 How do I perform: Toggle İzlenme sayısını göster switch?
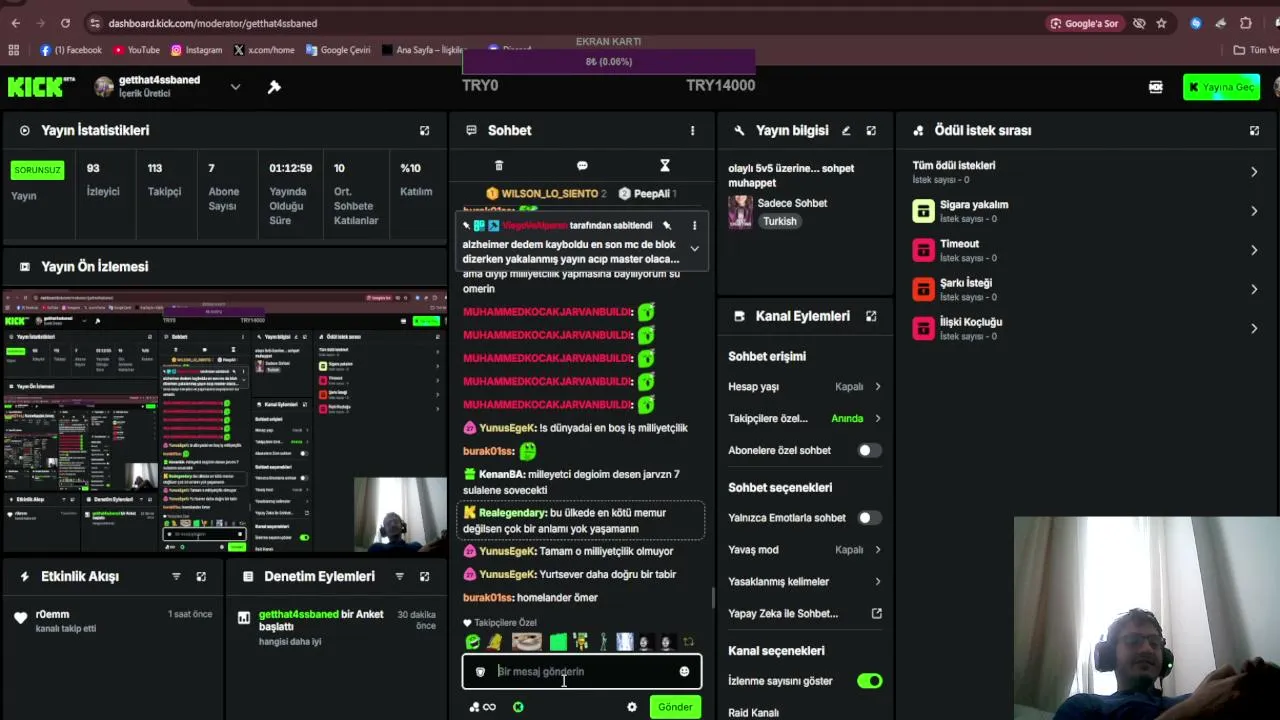coord(870,681)
